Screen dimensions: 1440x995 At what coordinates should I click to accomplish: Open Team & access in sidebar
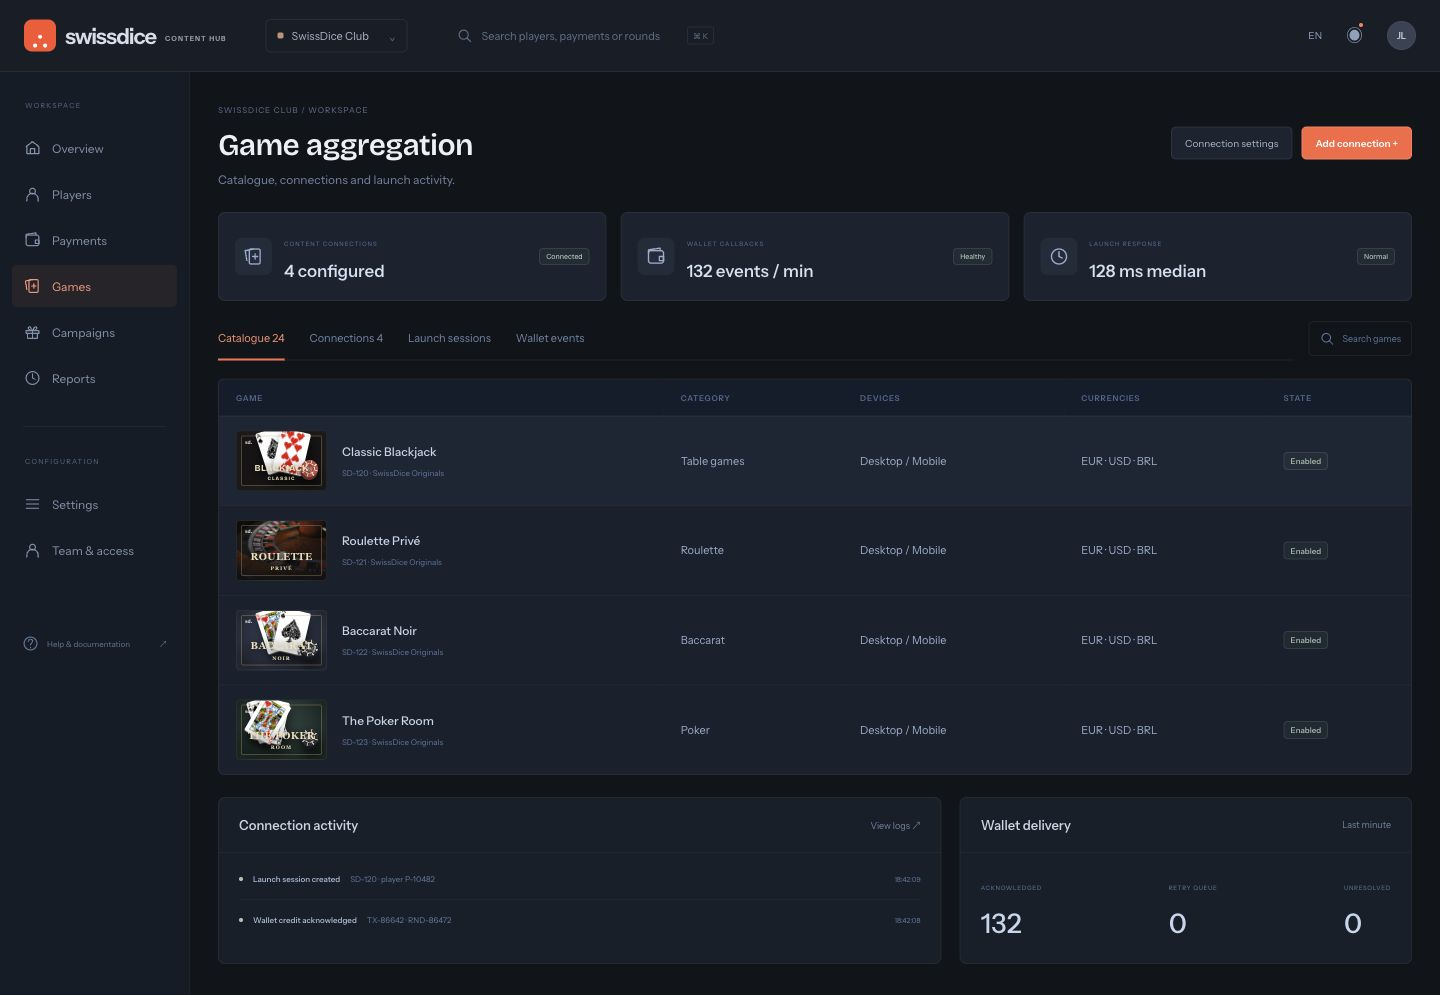click(x=94, y=551)
